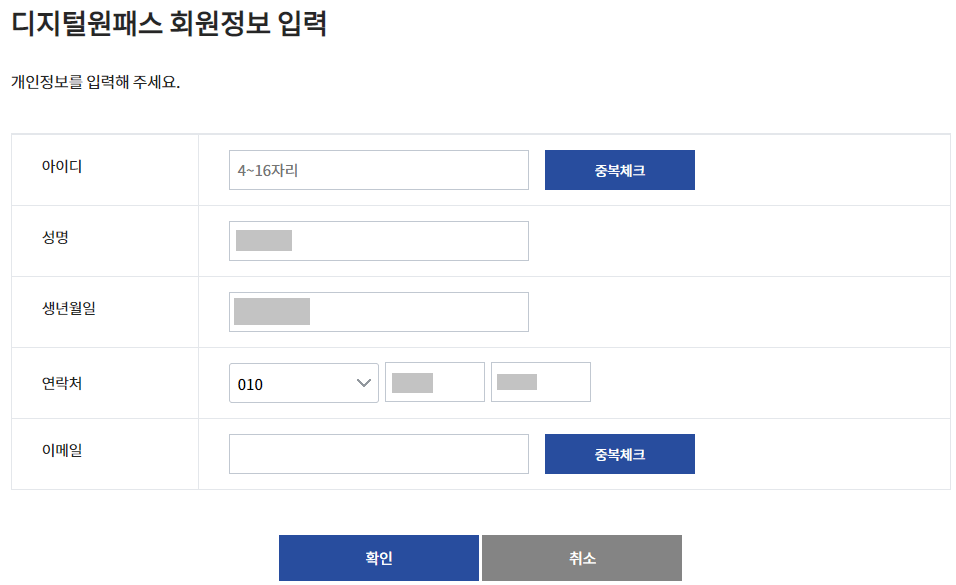Click the middle phone number input box
The image size is (956, 585).
click(x=435, y=382)
